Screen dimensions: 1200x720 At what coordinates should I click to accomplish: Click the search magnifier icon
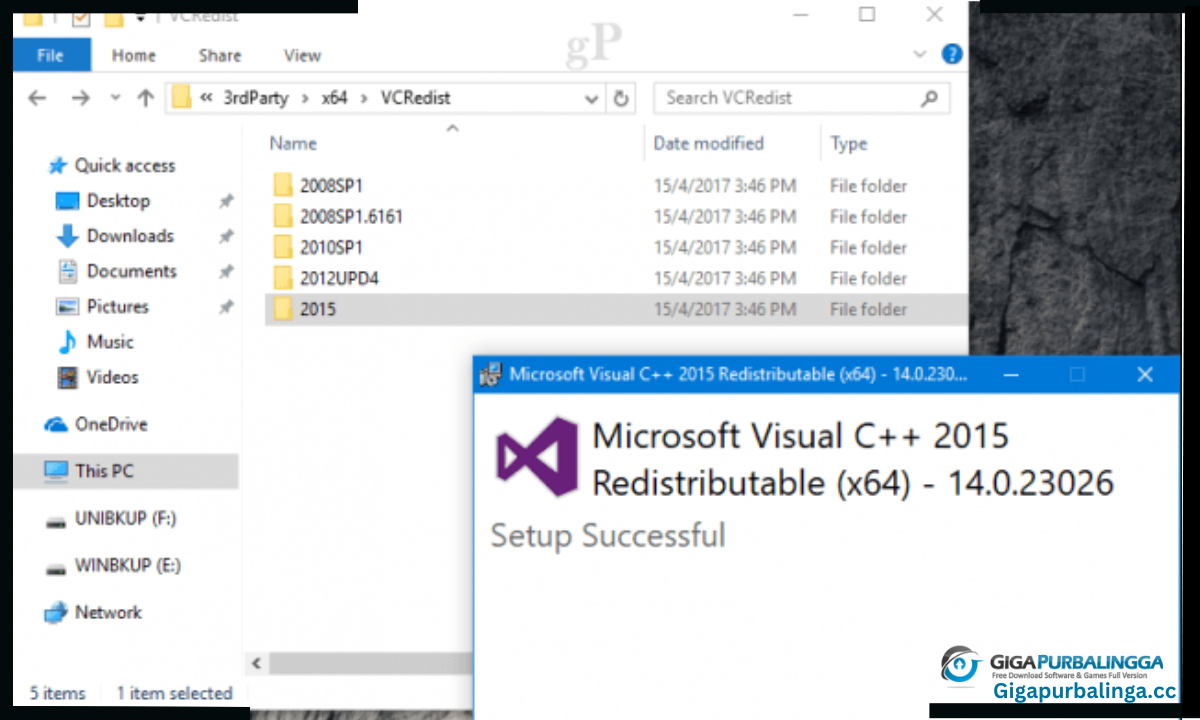pos(929,98)
